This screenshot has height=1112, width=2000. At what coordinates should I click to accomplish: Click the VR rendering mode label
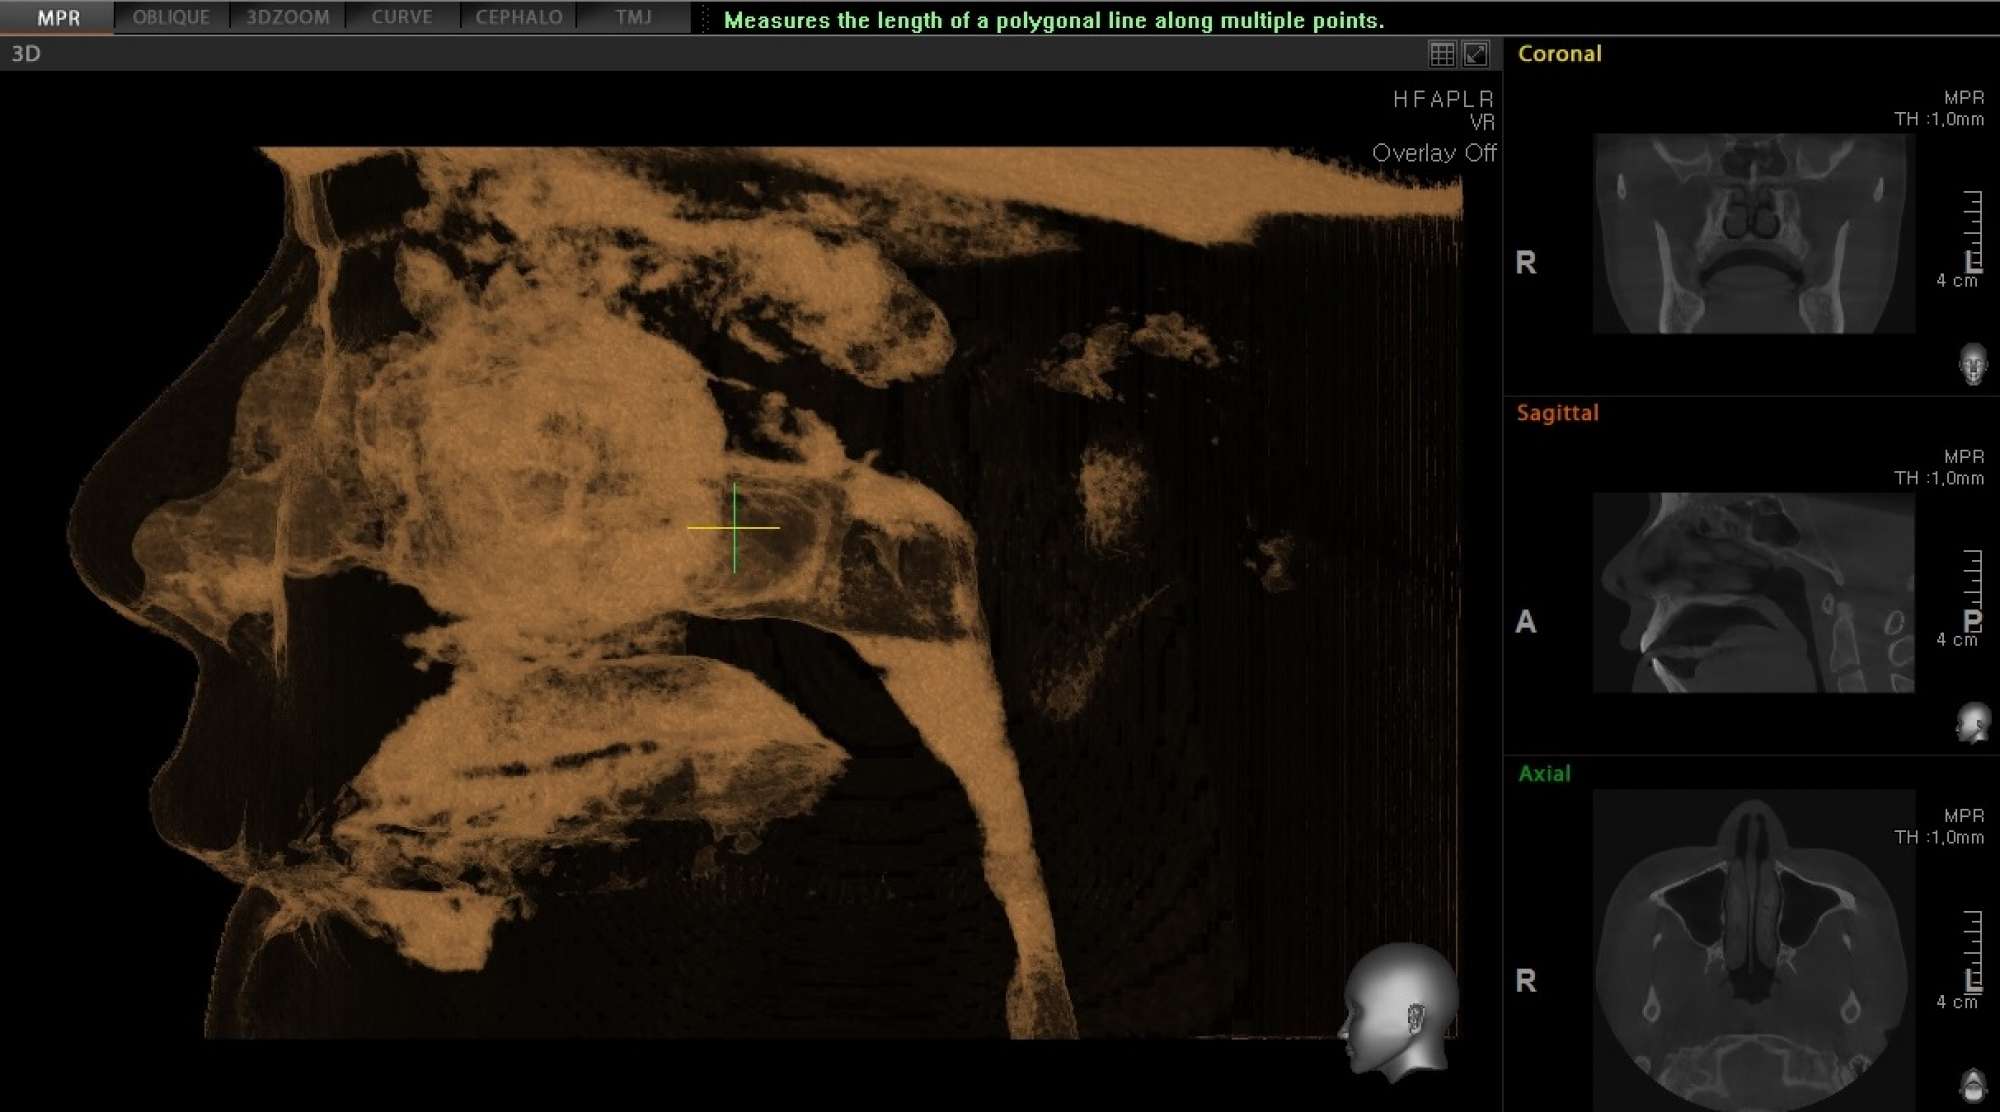(1482, 123)
